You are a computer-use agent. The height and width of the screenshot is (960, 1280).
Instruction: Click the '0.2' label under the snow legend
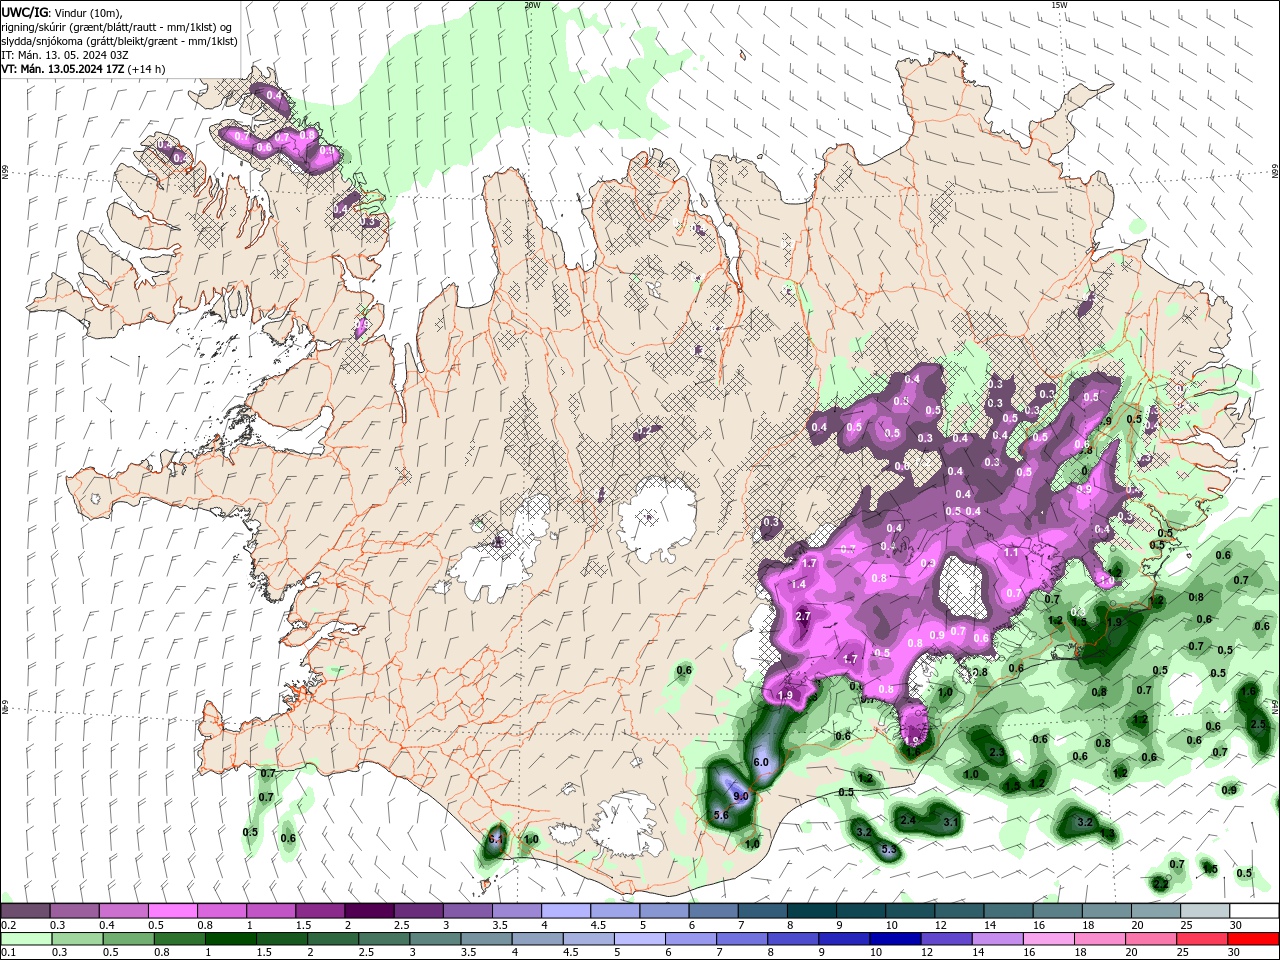tap(7, 925)
